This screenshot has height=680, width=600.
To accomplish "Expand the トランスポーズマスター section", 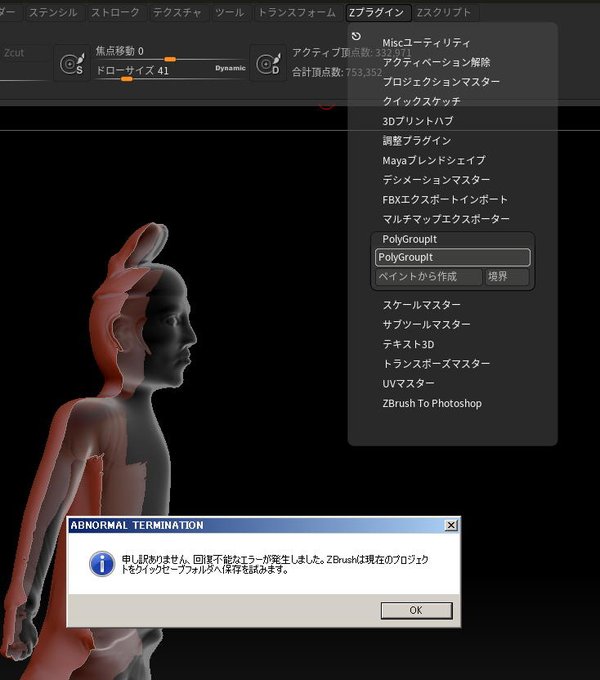I will click(436, 364).
